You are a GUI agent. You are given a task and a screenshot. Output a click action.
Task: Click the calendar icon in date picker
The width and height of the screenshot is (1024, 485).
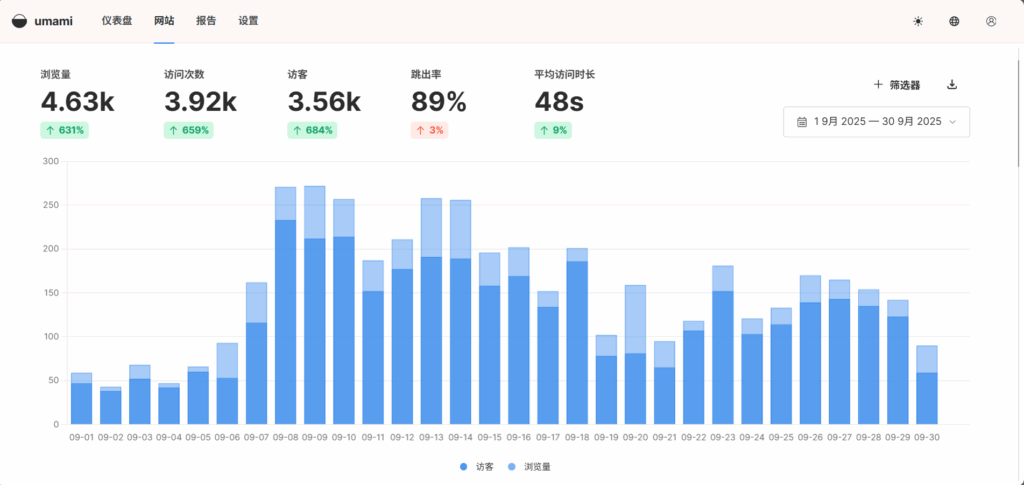(802, 122)
